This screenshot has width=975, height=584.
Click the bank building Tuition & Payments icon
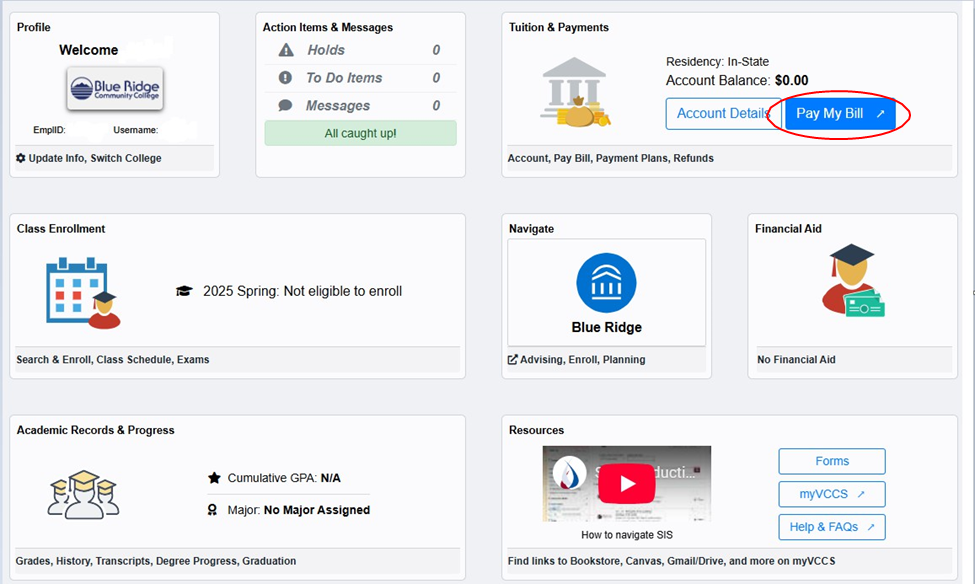[575, 93]
